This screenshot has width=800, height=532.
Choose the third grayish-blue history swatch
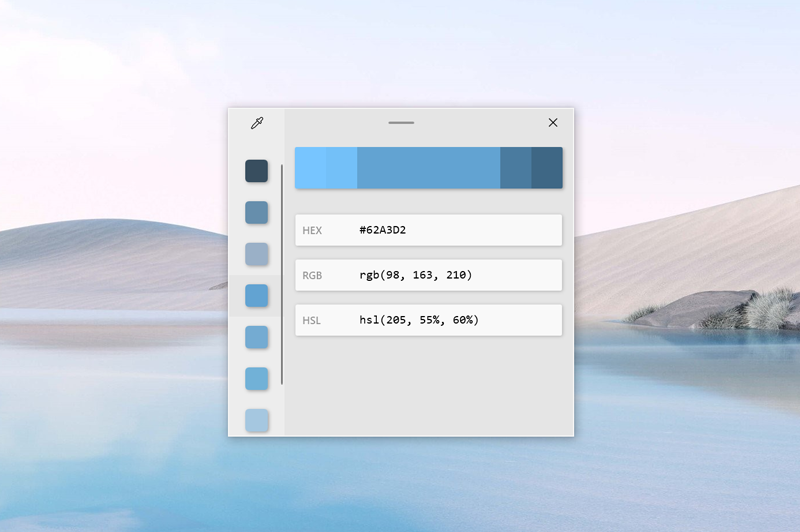click(x=257, y=254)
